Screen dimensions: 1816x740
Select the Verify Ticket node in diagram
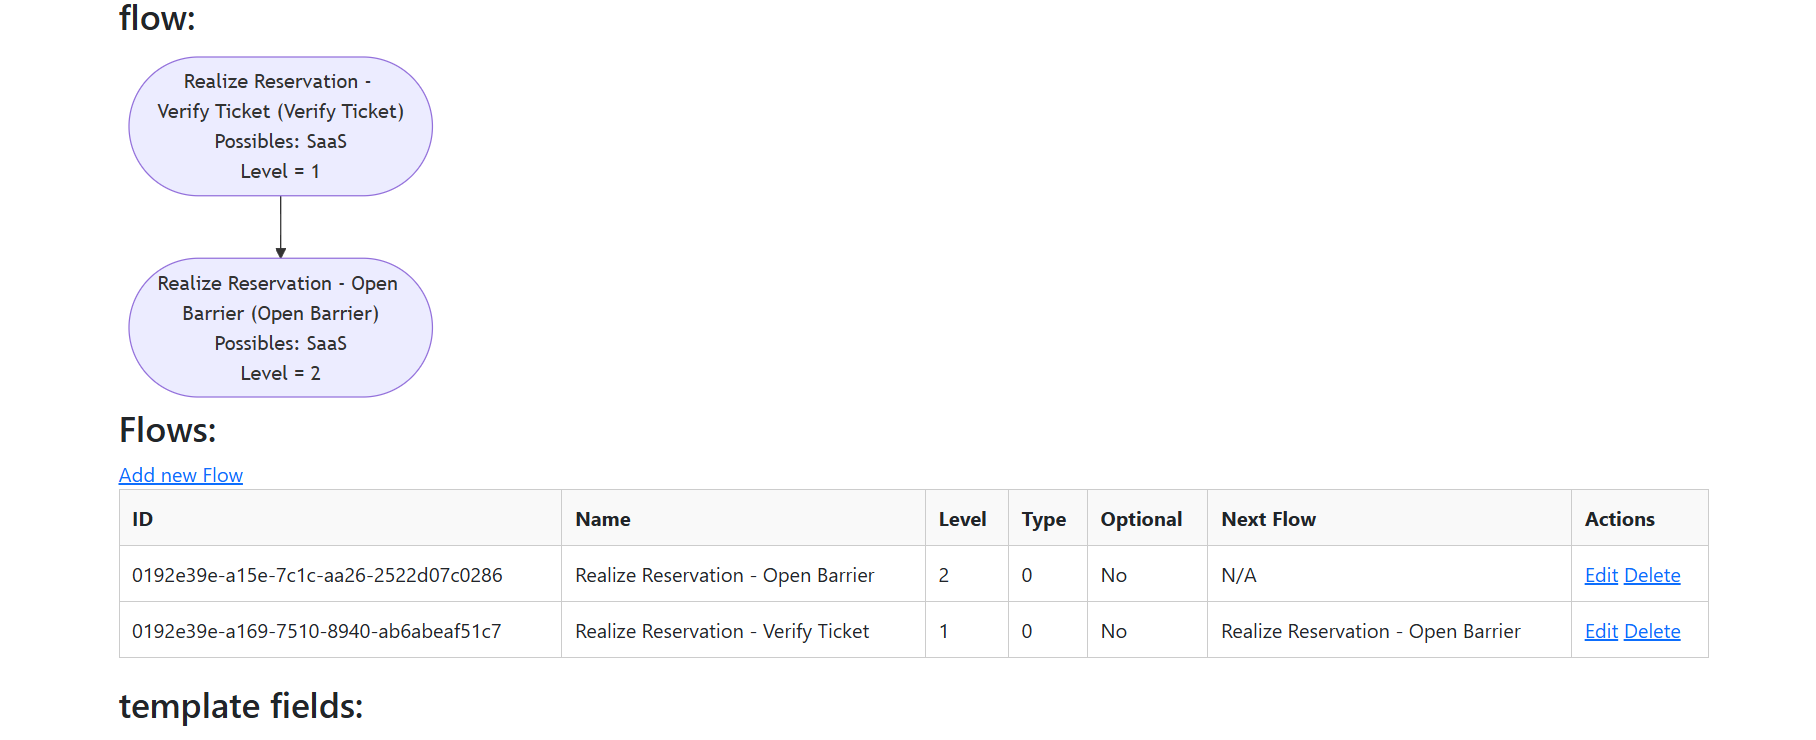(x=280, y=126)
